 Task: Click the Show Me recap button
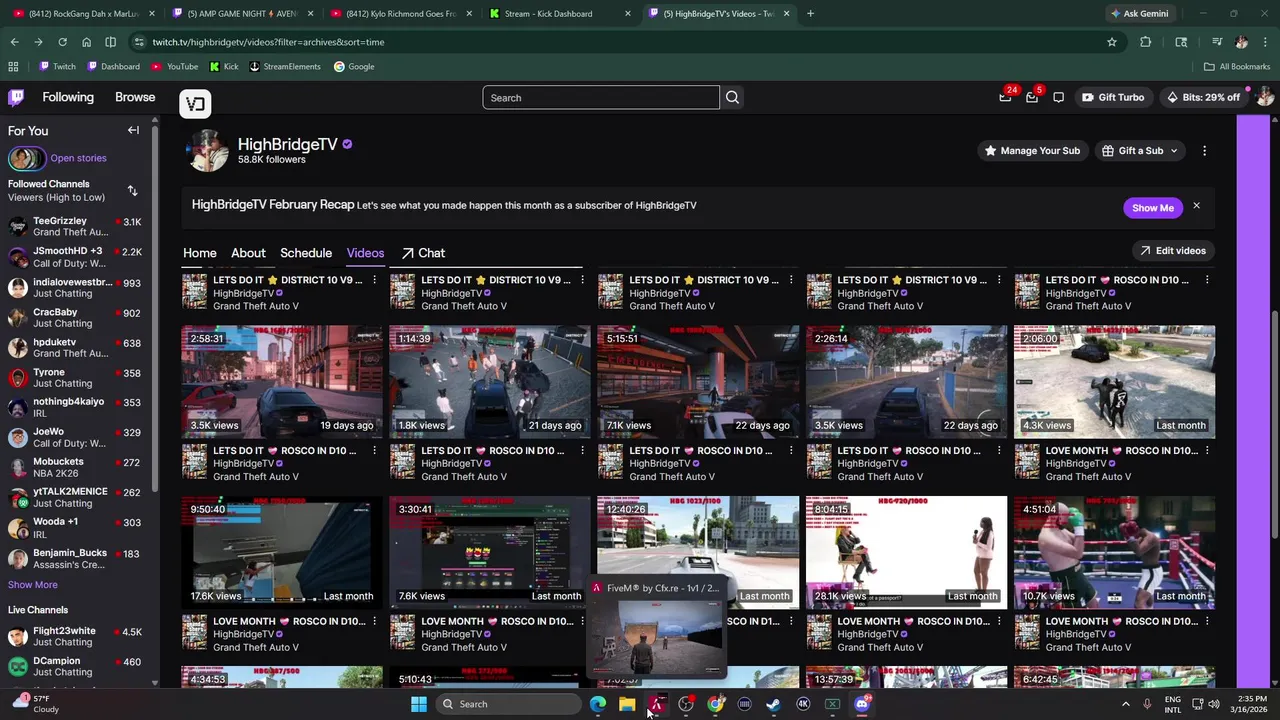pos(1153,207)
